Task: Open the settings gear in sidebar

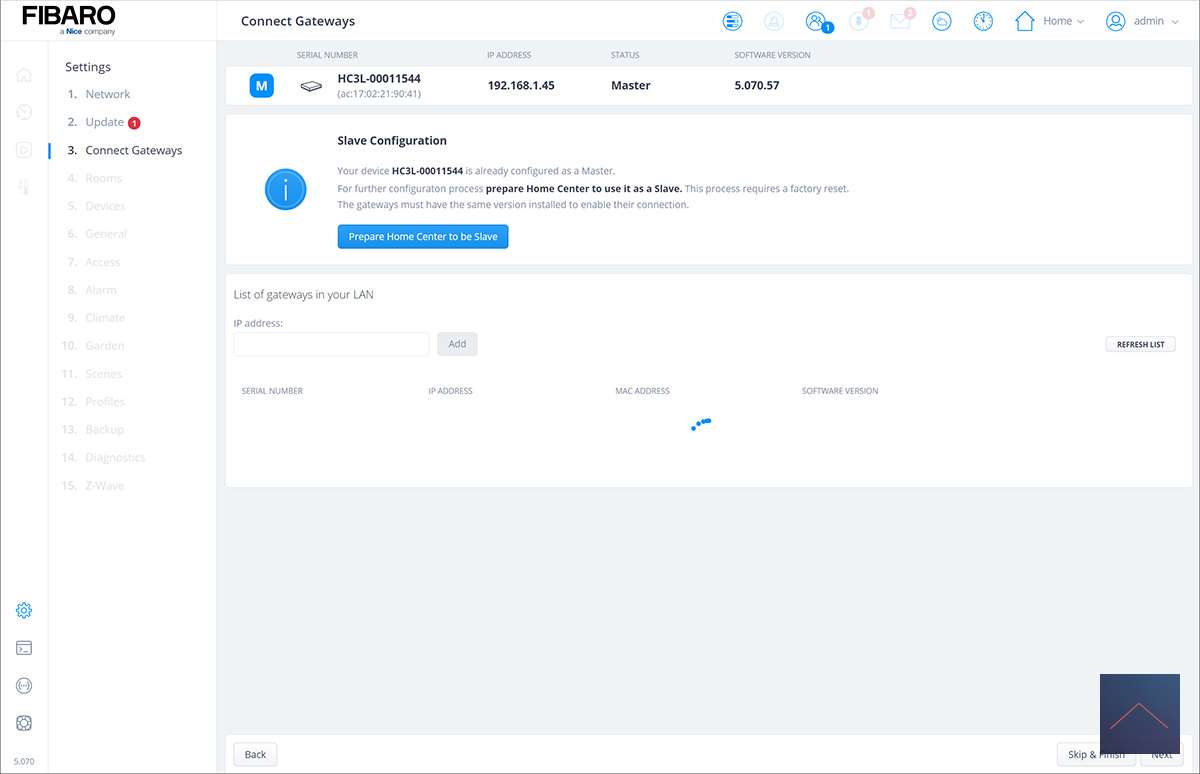Action: tap(24, 610)
